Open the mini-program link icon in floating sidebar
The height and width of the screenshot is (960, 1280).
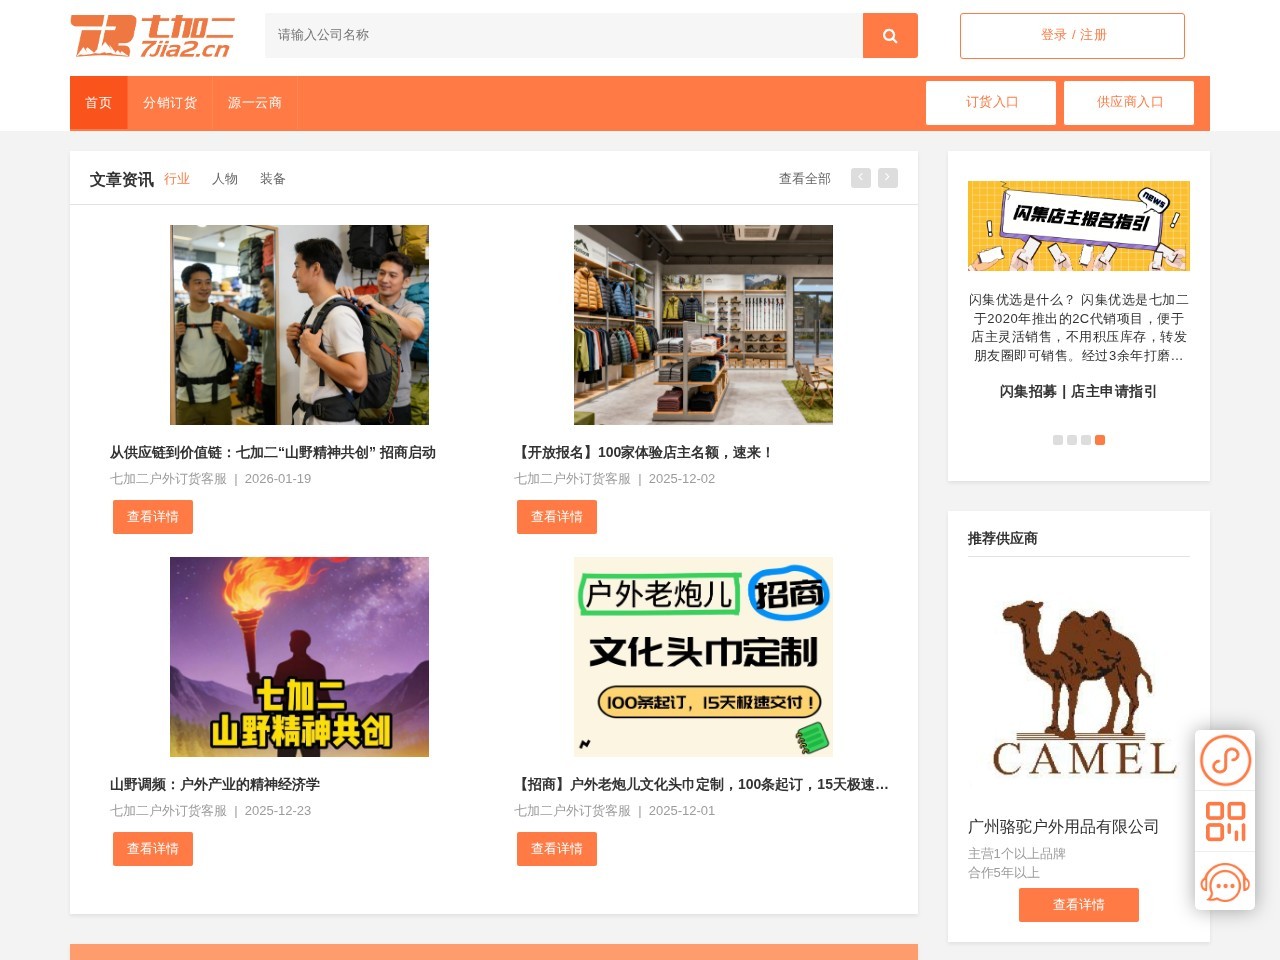[1225, 760]
